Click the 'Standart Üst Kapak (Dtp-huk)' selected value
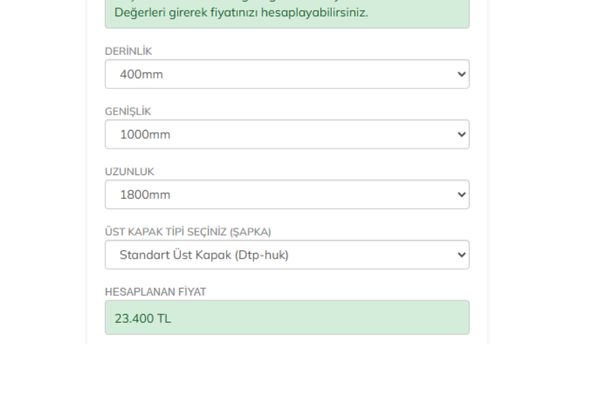Screen dimensions: 600x400 (204, 255)
